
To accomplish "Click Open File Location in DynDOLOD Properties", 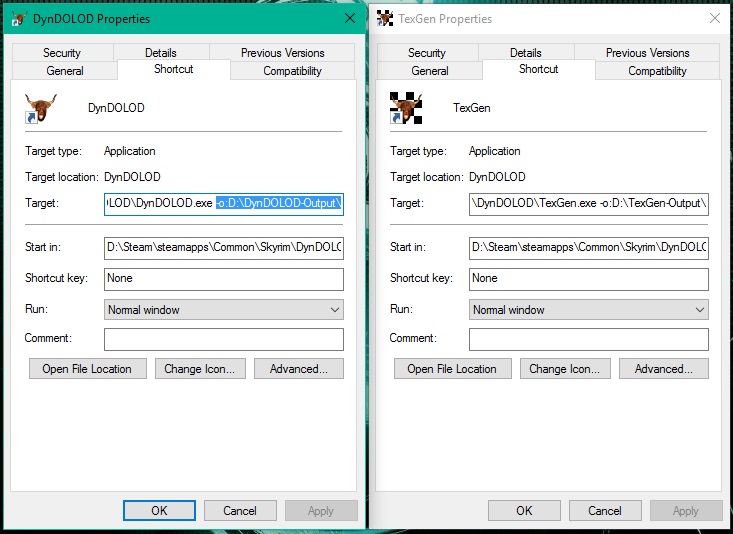I will coord(88,368).
